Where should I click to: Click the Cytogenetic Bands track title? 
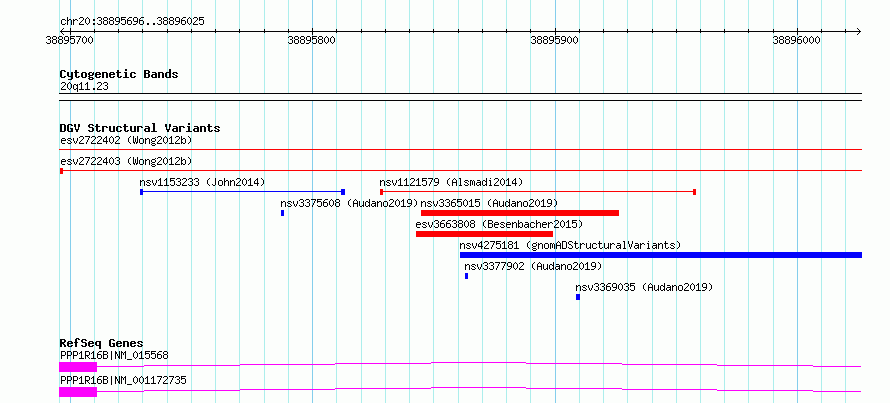[119, 74]
